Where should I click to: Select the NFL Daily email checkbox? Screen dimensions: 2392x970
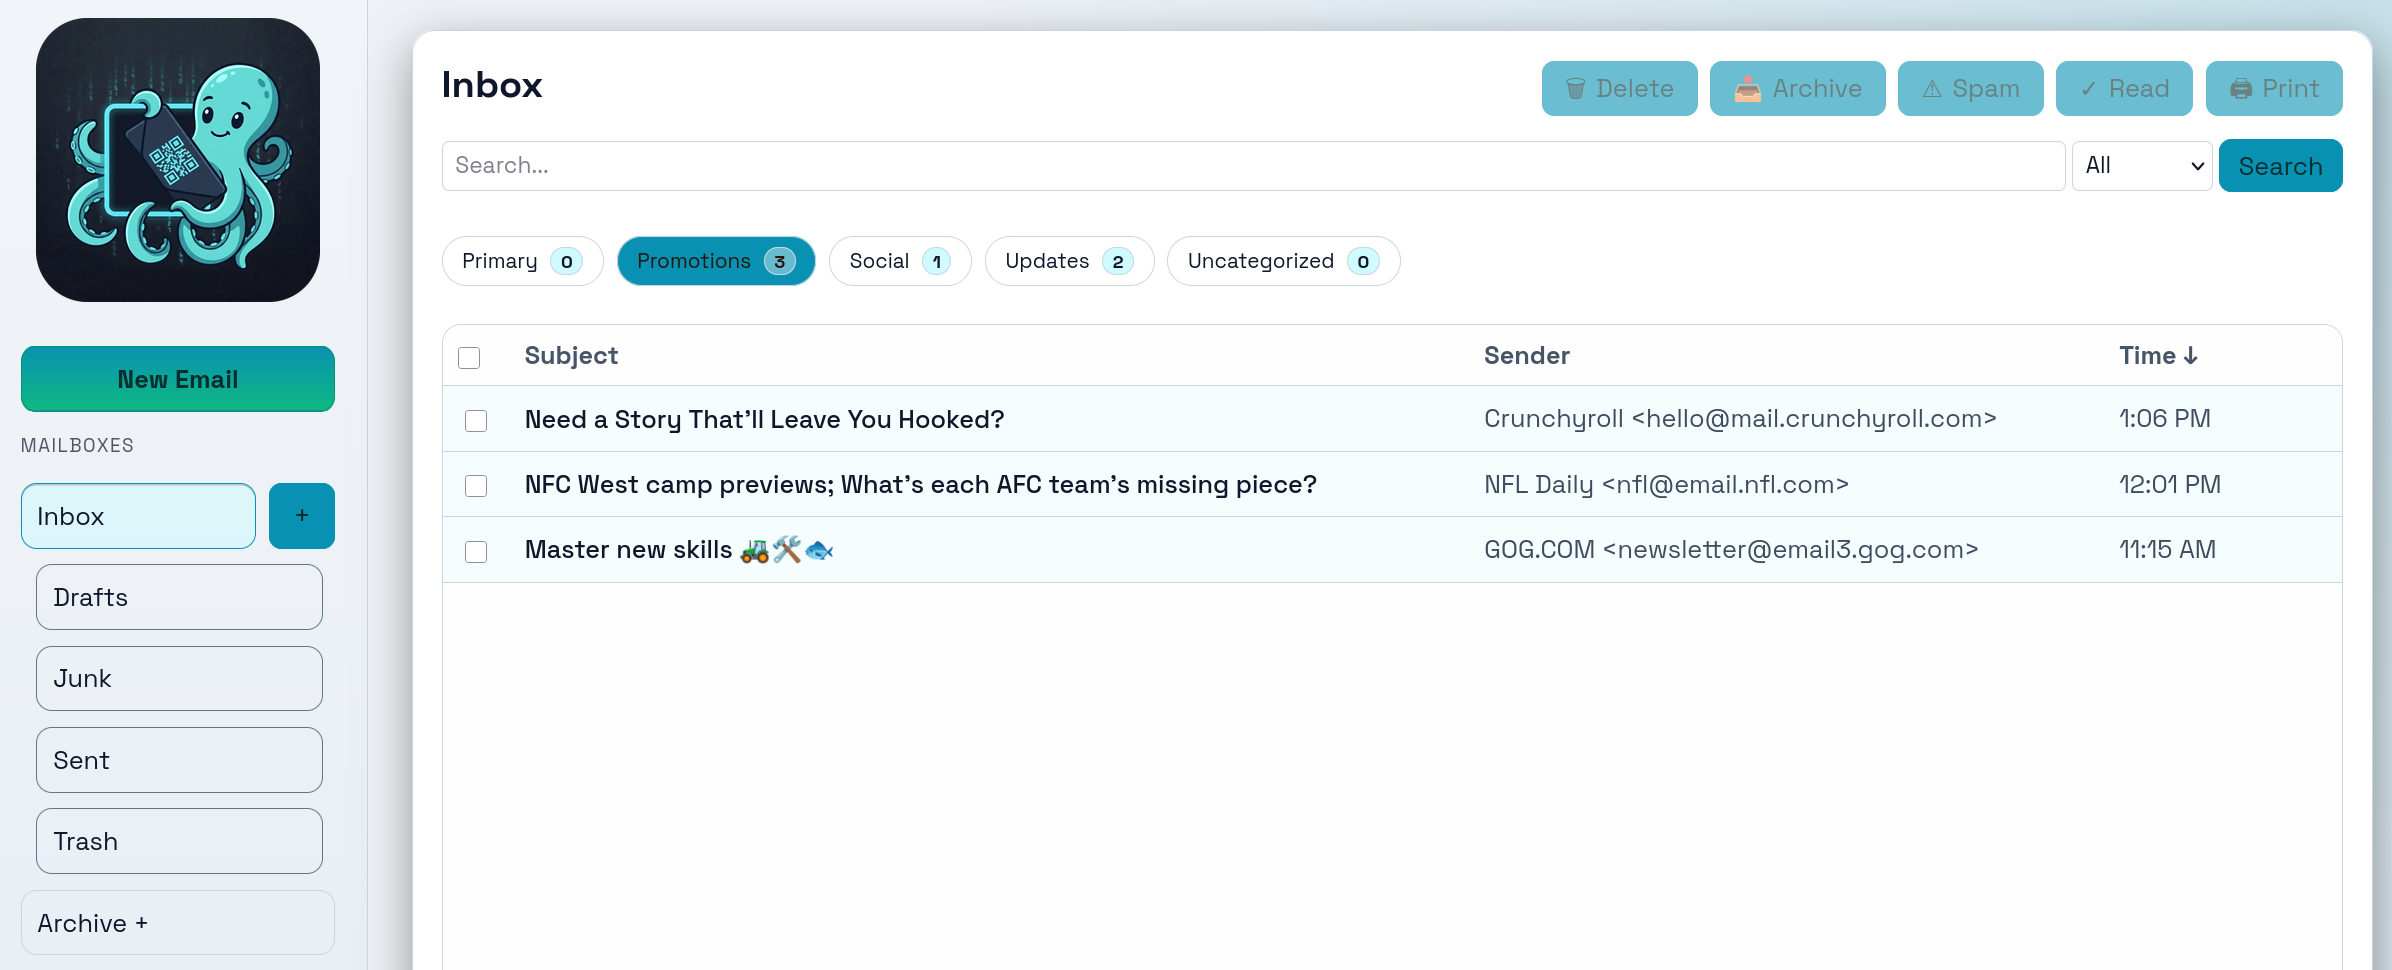click(476, 486)
